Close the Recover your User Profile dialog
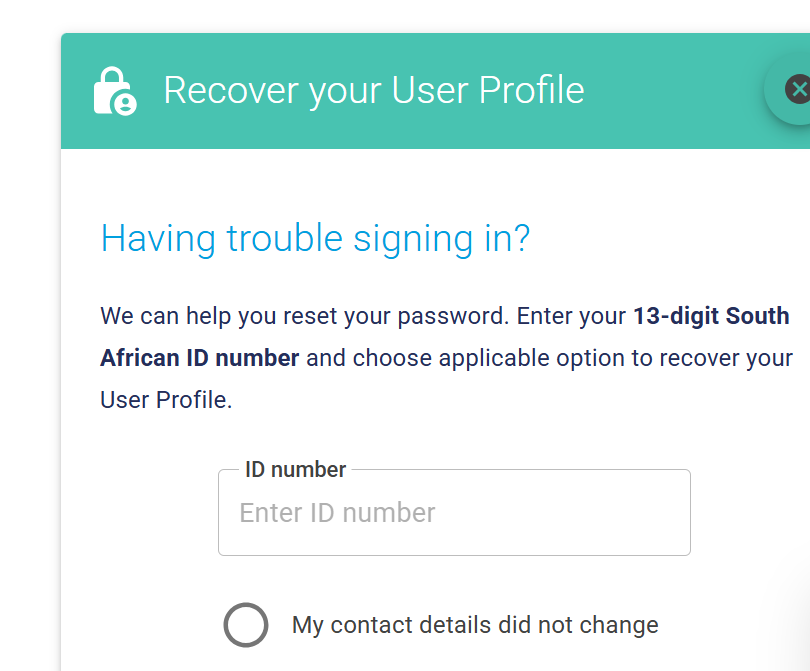The height and width of the screenshot is (671, 810). [798, 89]
